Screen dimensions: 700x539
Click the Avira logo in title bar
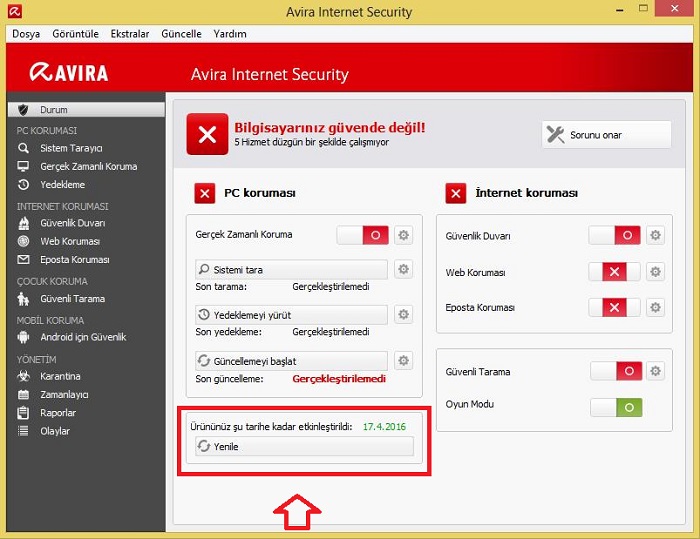click(15, 11)
